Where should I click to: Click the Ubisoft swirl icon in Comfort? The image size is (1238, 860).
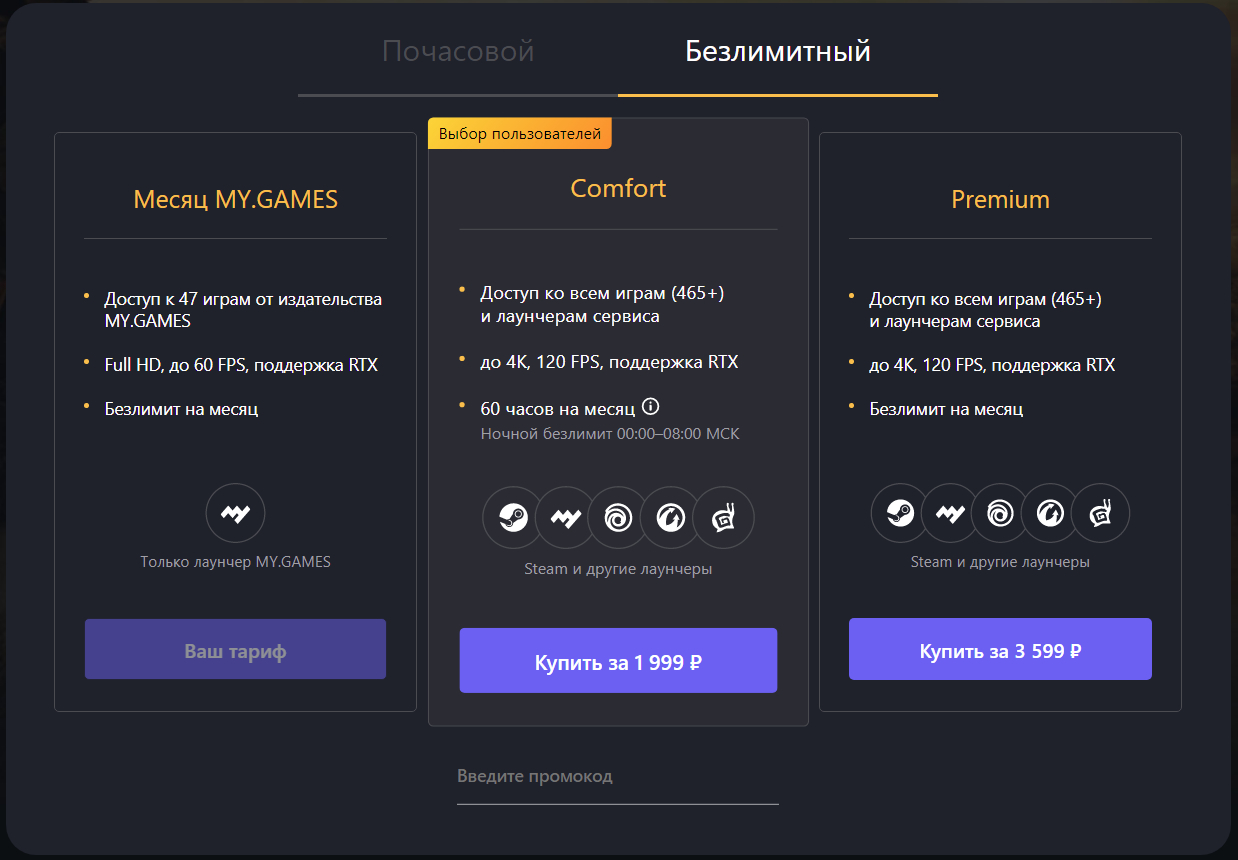[617, 518]
